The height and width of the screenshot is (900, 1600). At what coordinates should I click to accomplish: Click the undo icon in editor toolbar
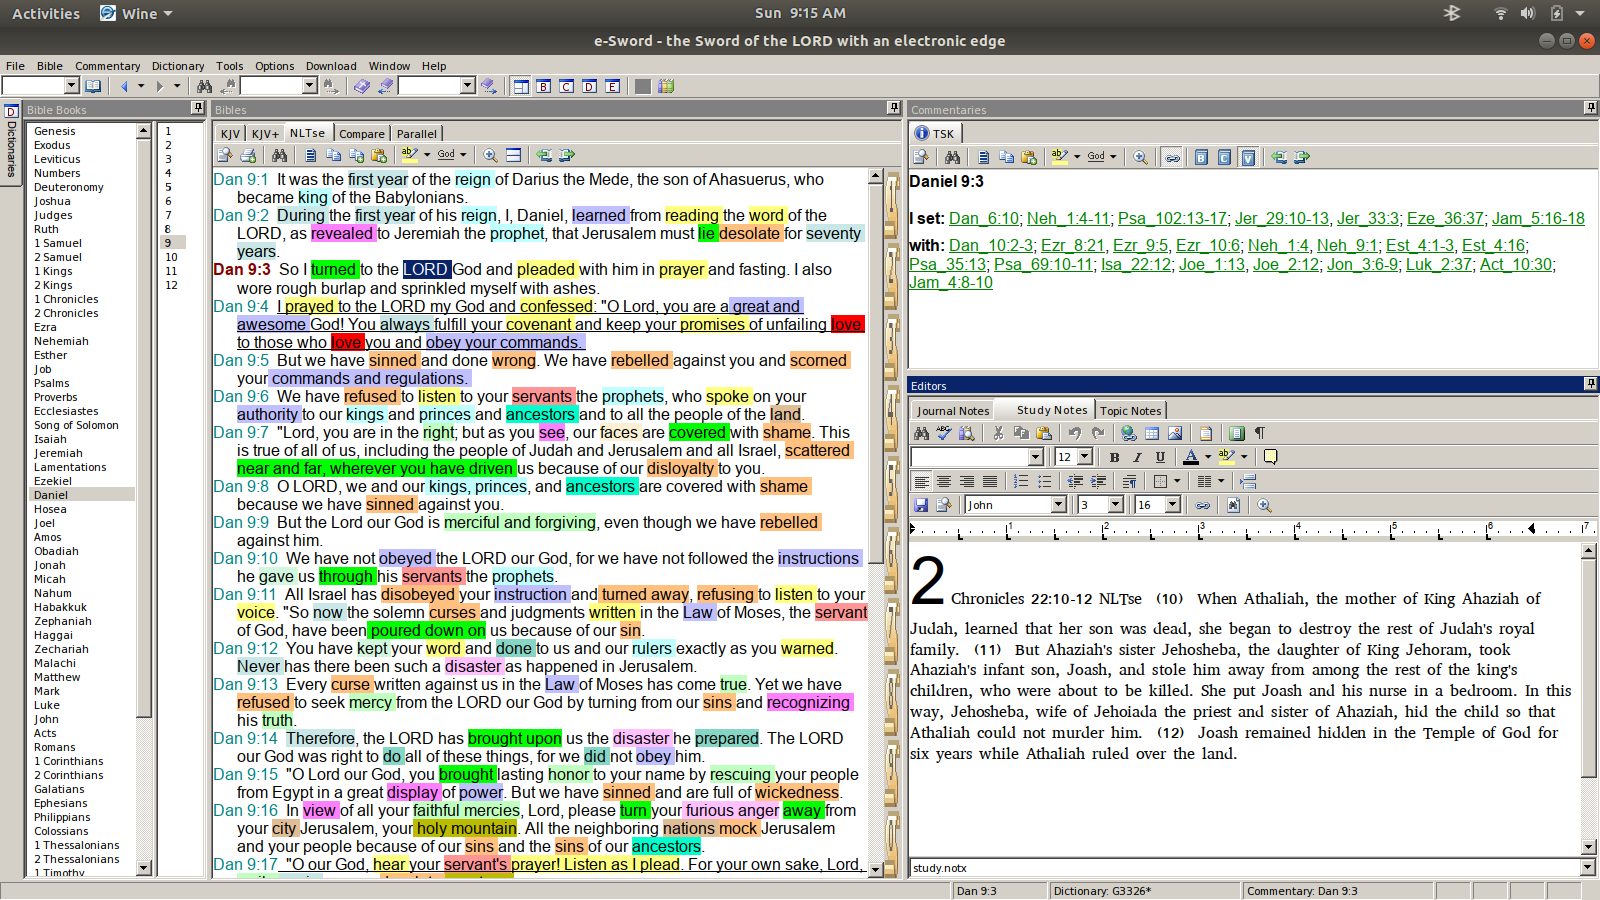tap(1074, 433)
